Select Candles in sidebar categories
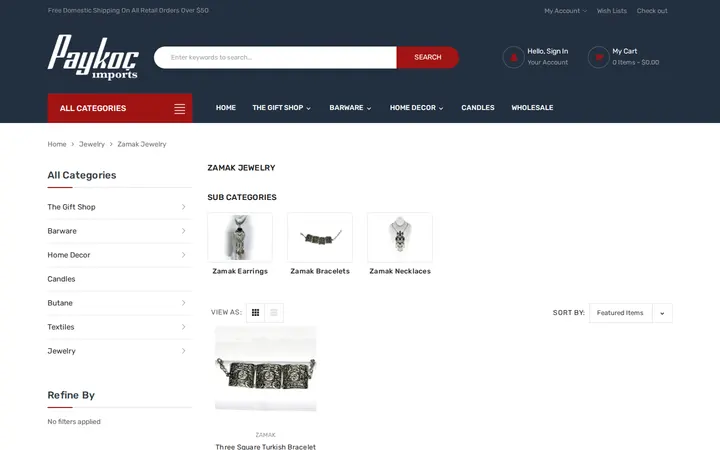This screenshot has width=720, height=450. pyautogui.click(x=61, y=279)
